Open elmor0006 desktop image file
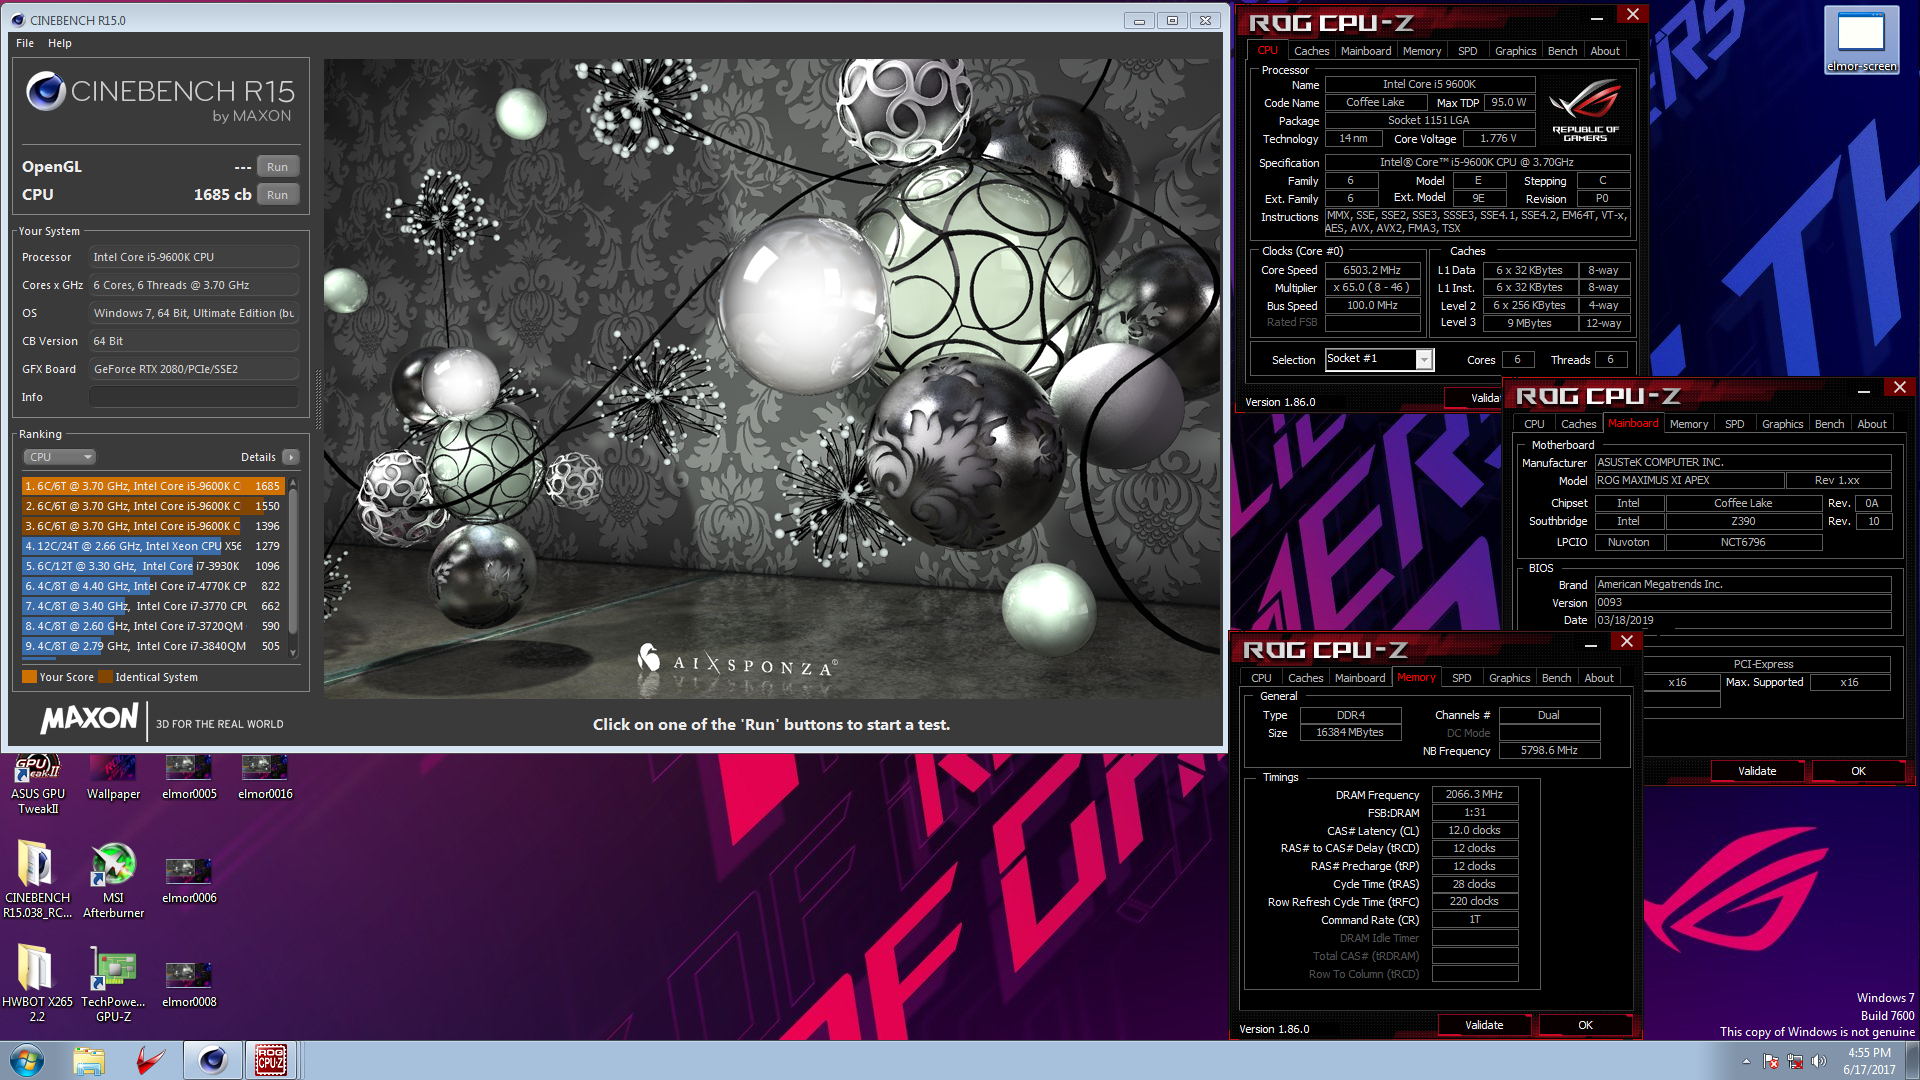 pyautogui.click(x=189, y=880)
